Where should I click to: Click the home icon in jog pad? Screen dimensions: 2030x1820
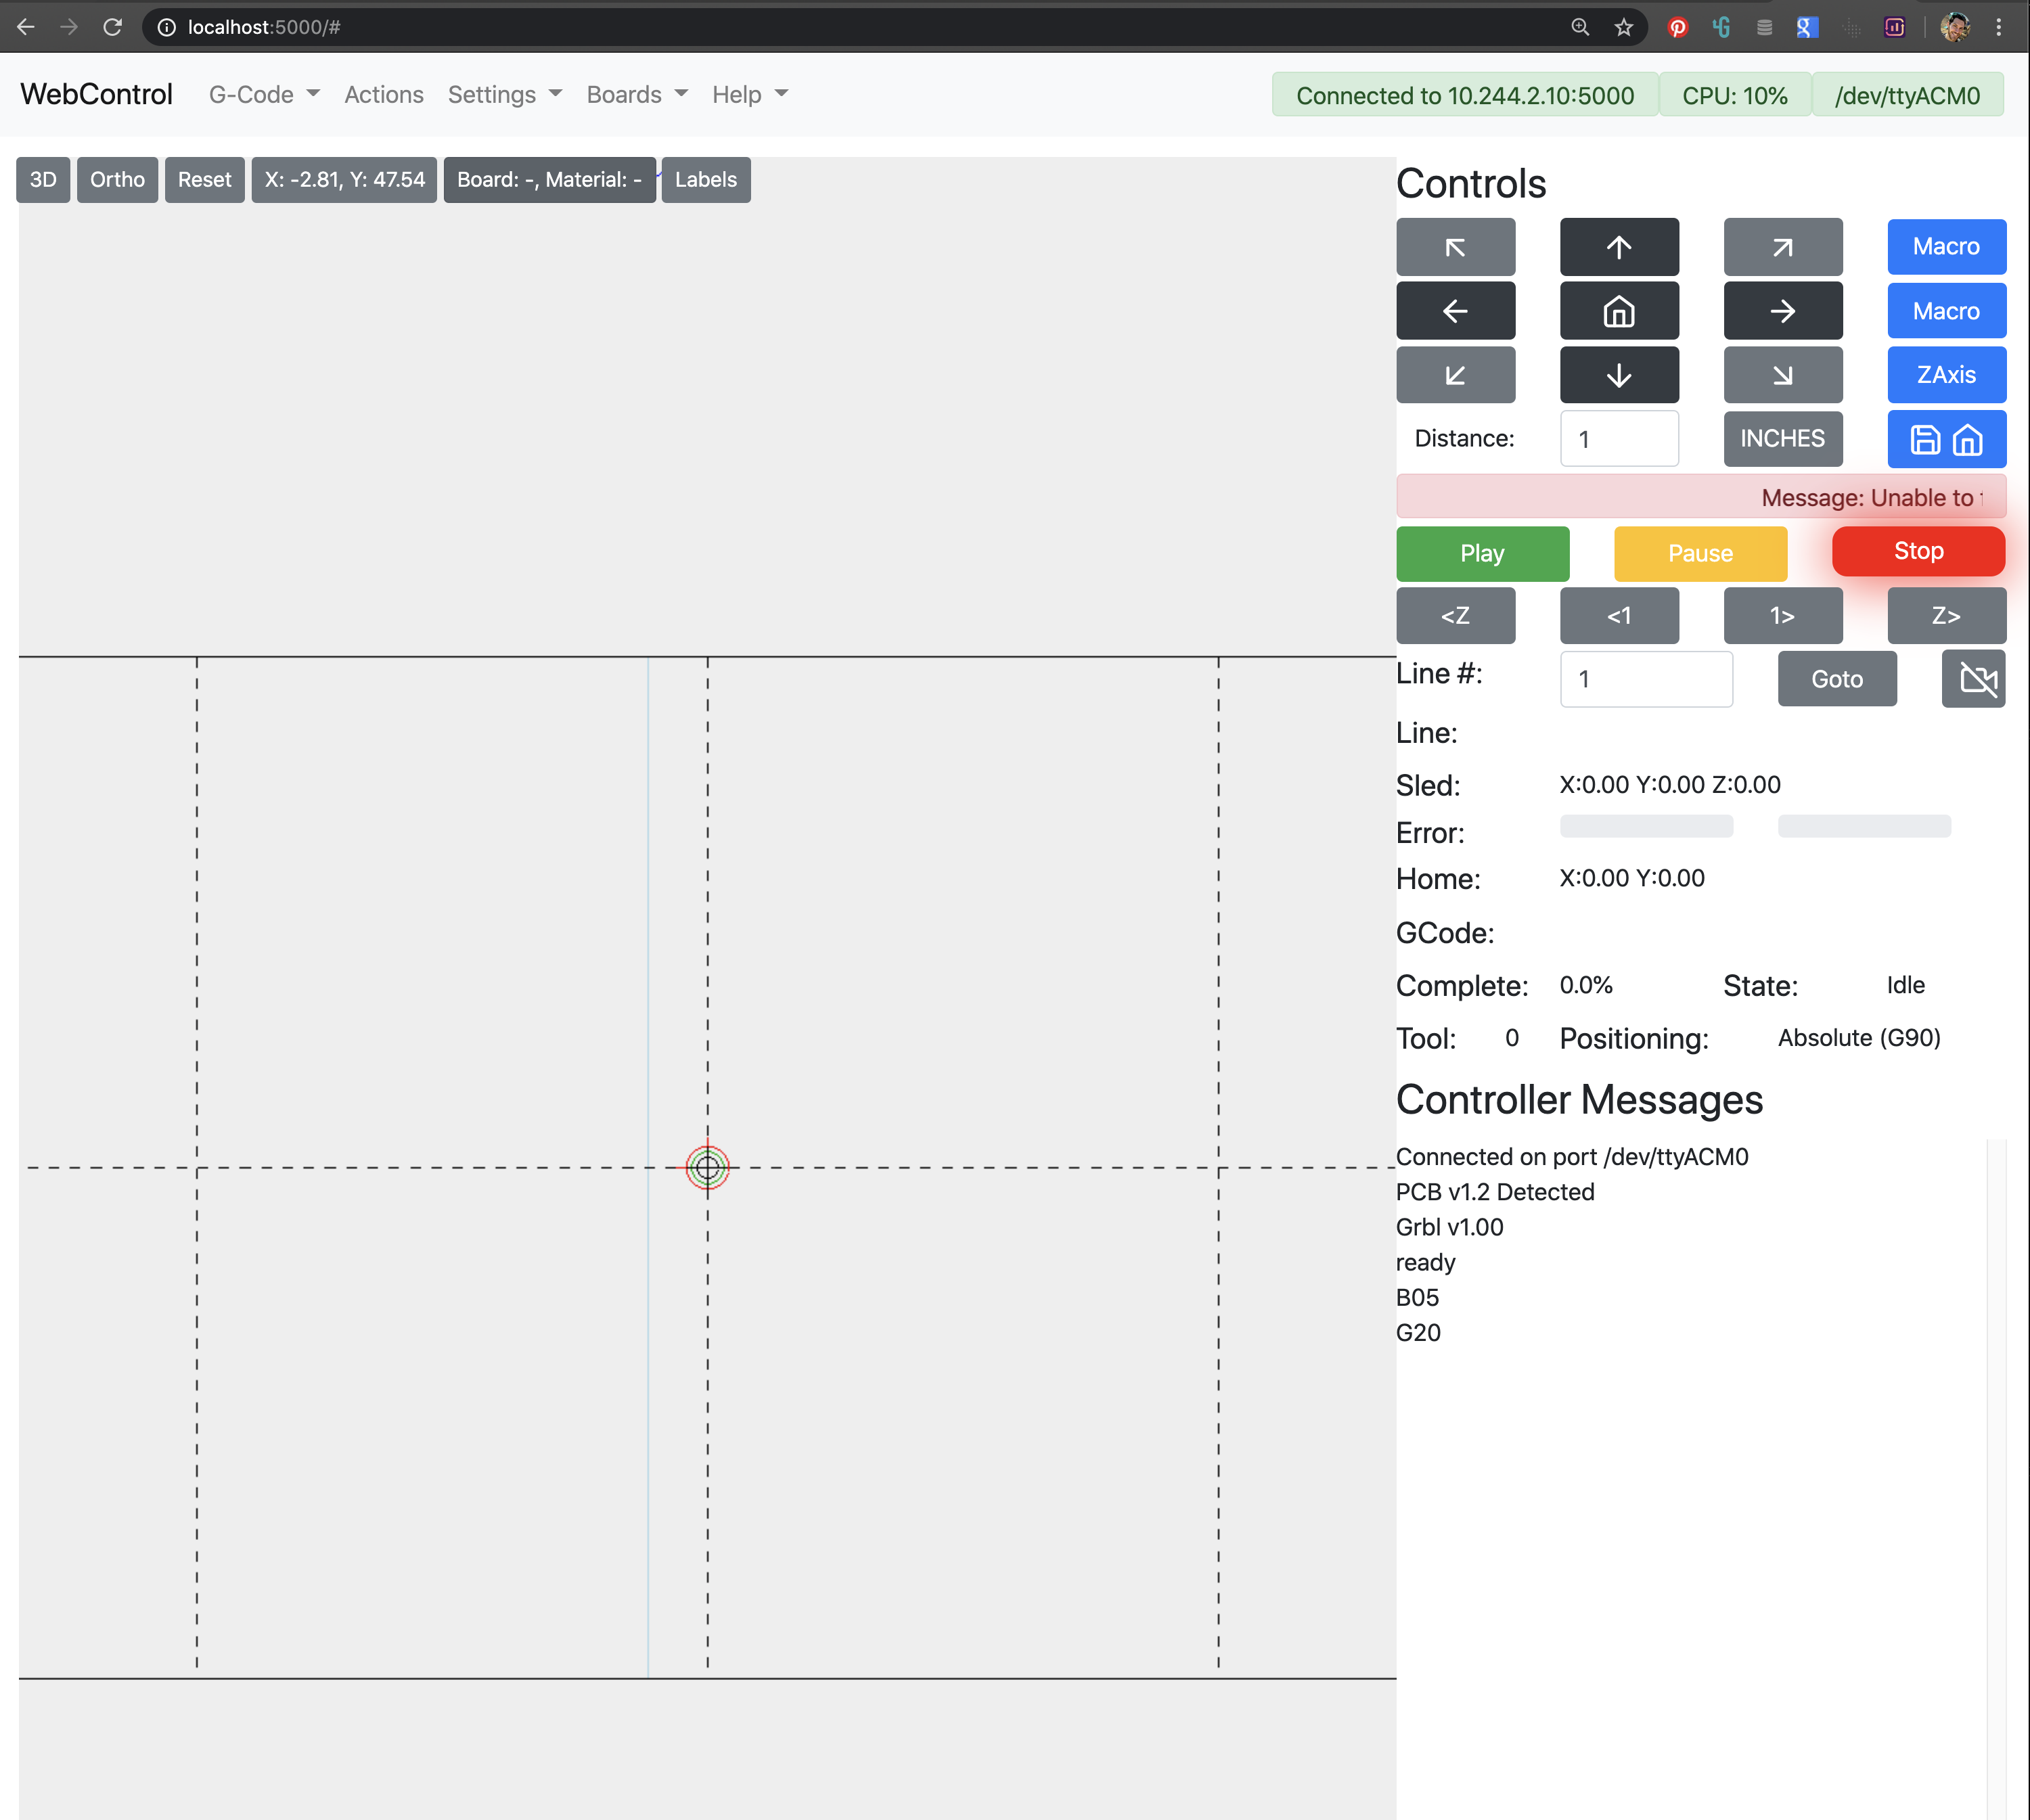tap(1618, 311)
